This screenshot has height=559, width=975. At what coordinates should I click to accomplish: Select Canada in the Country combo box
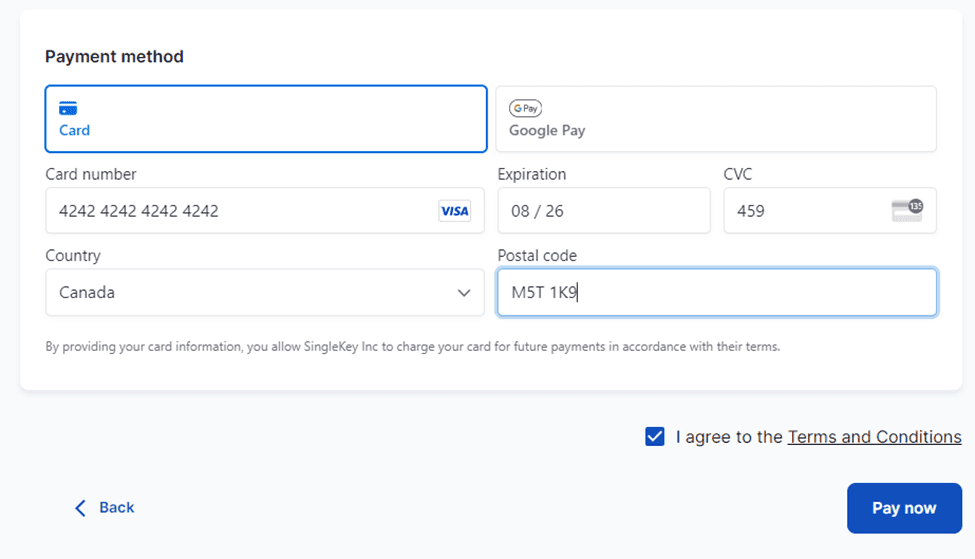250,293
